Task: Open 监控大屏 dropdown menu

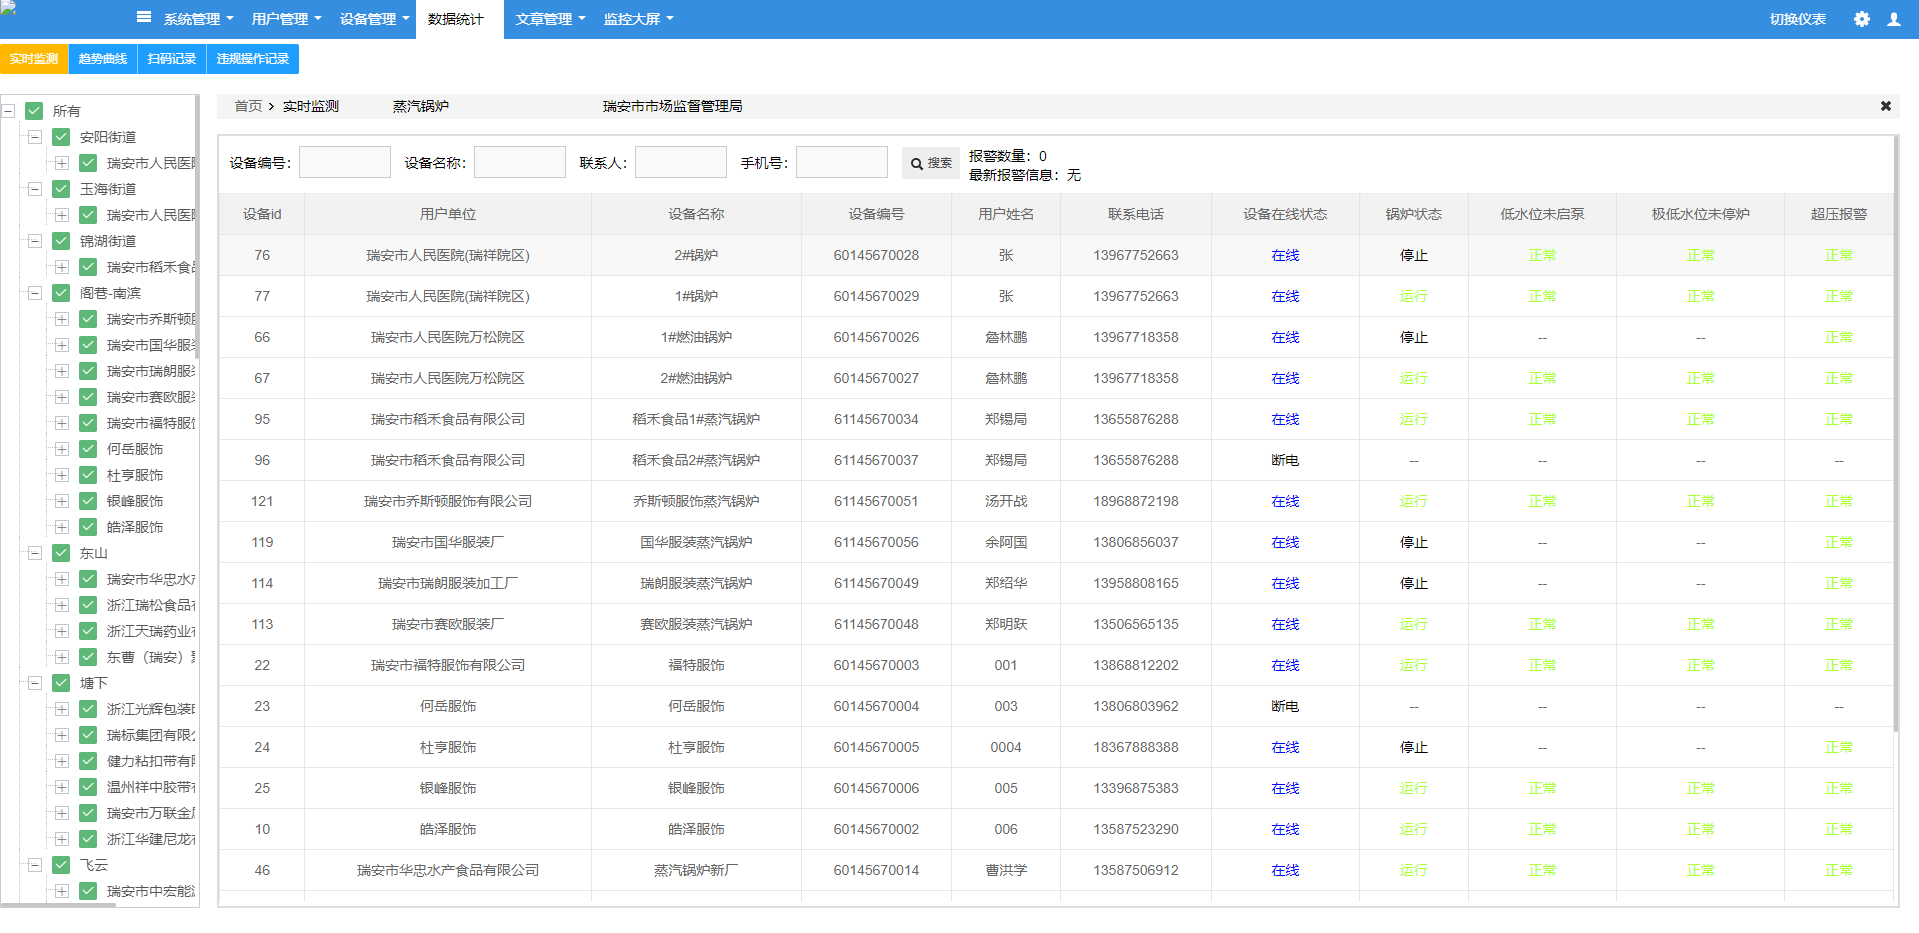Action: coord(638,19)
